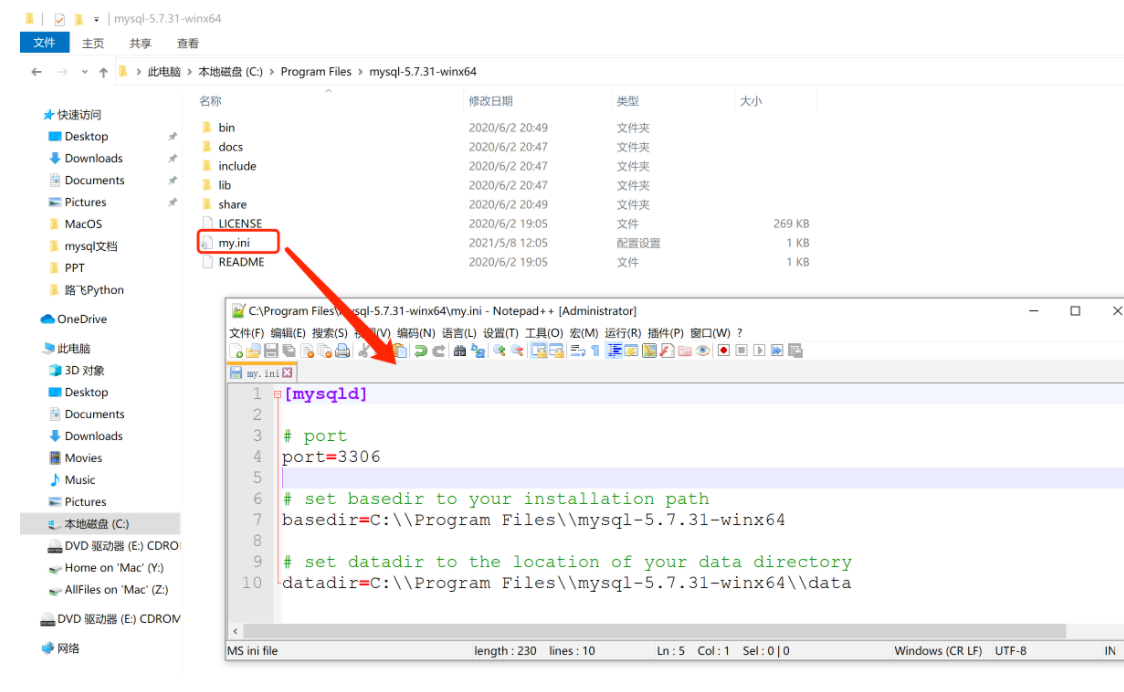The height and width of the screenshot is (692, 1124).
Task: Open Find with the binoculars icon
Action: click(459, 351)
